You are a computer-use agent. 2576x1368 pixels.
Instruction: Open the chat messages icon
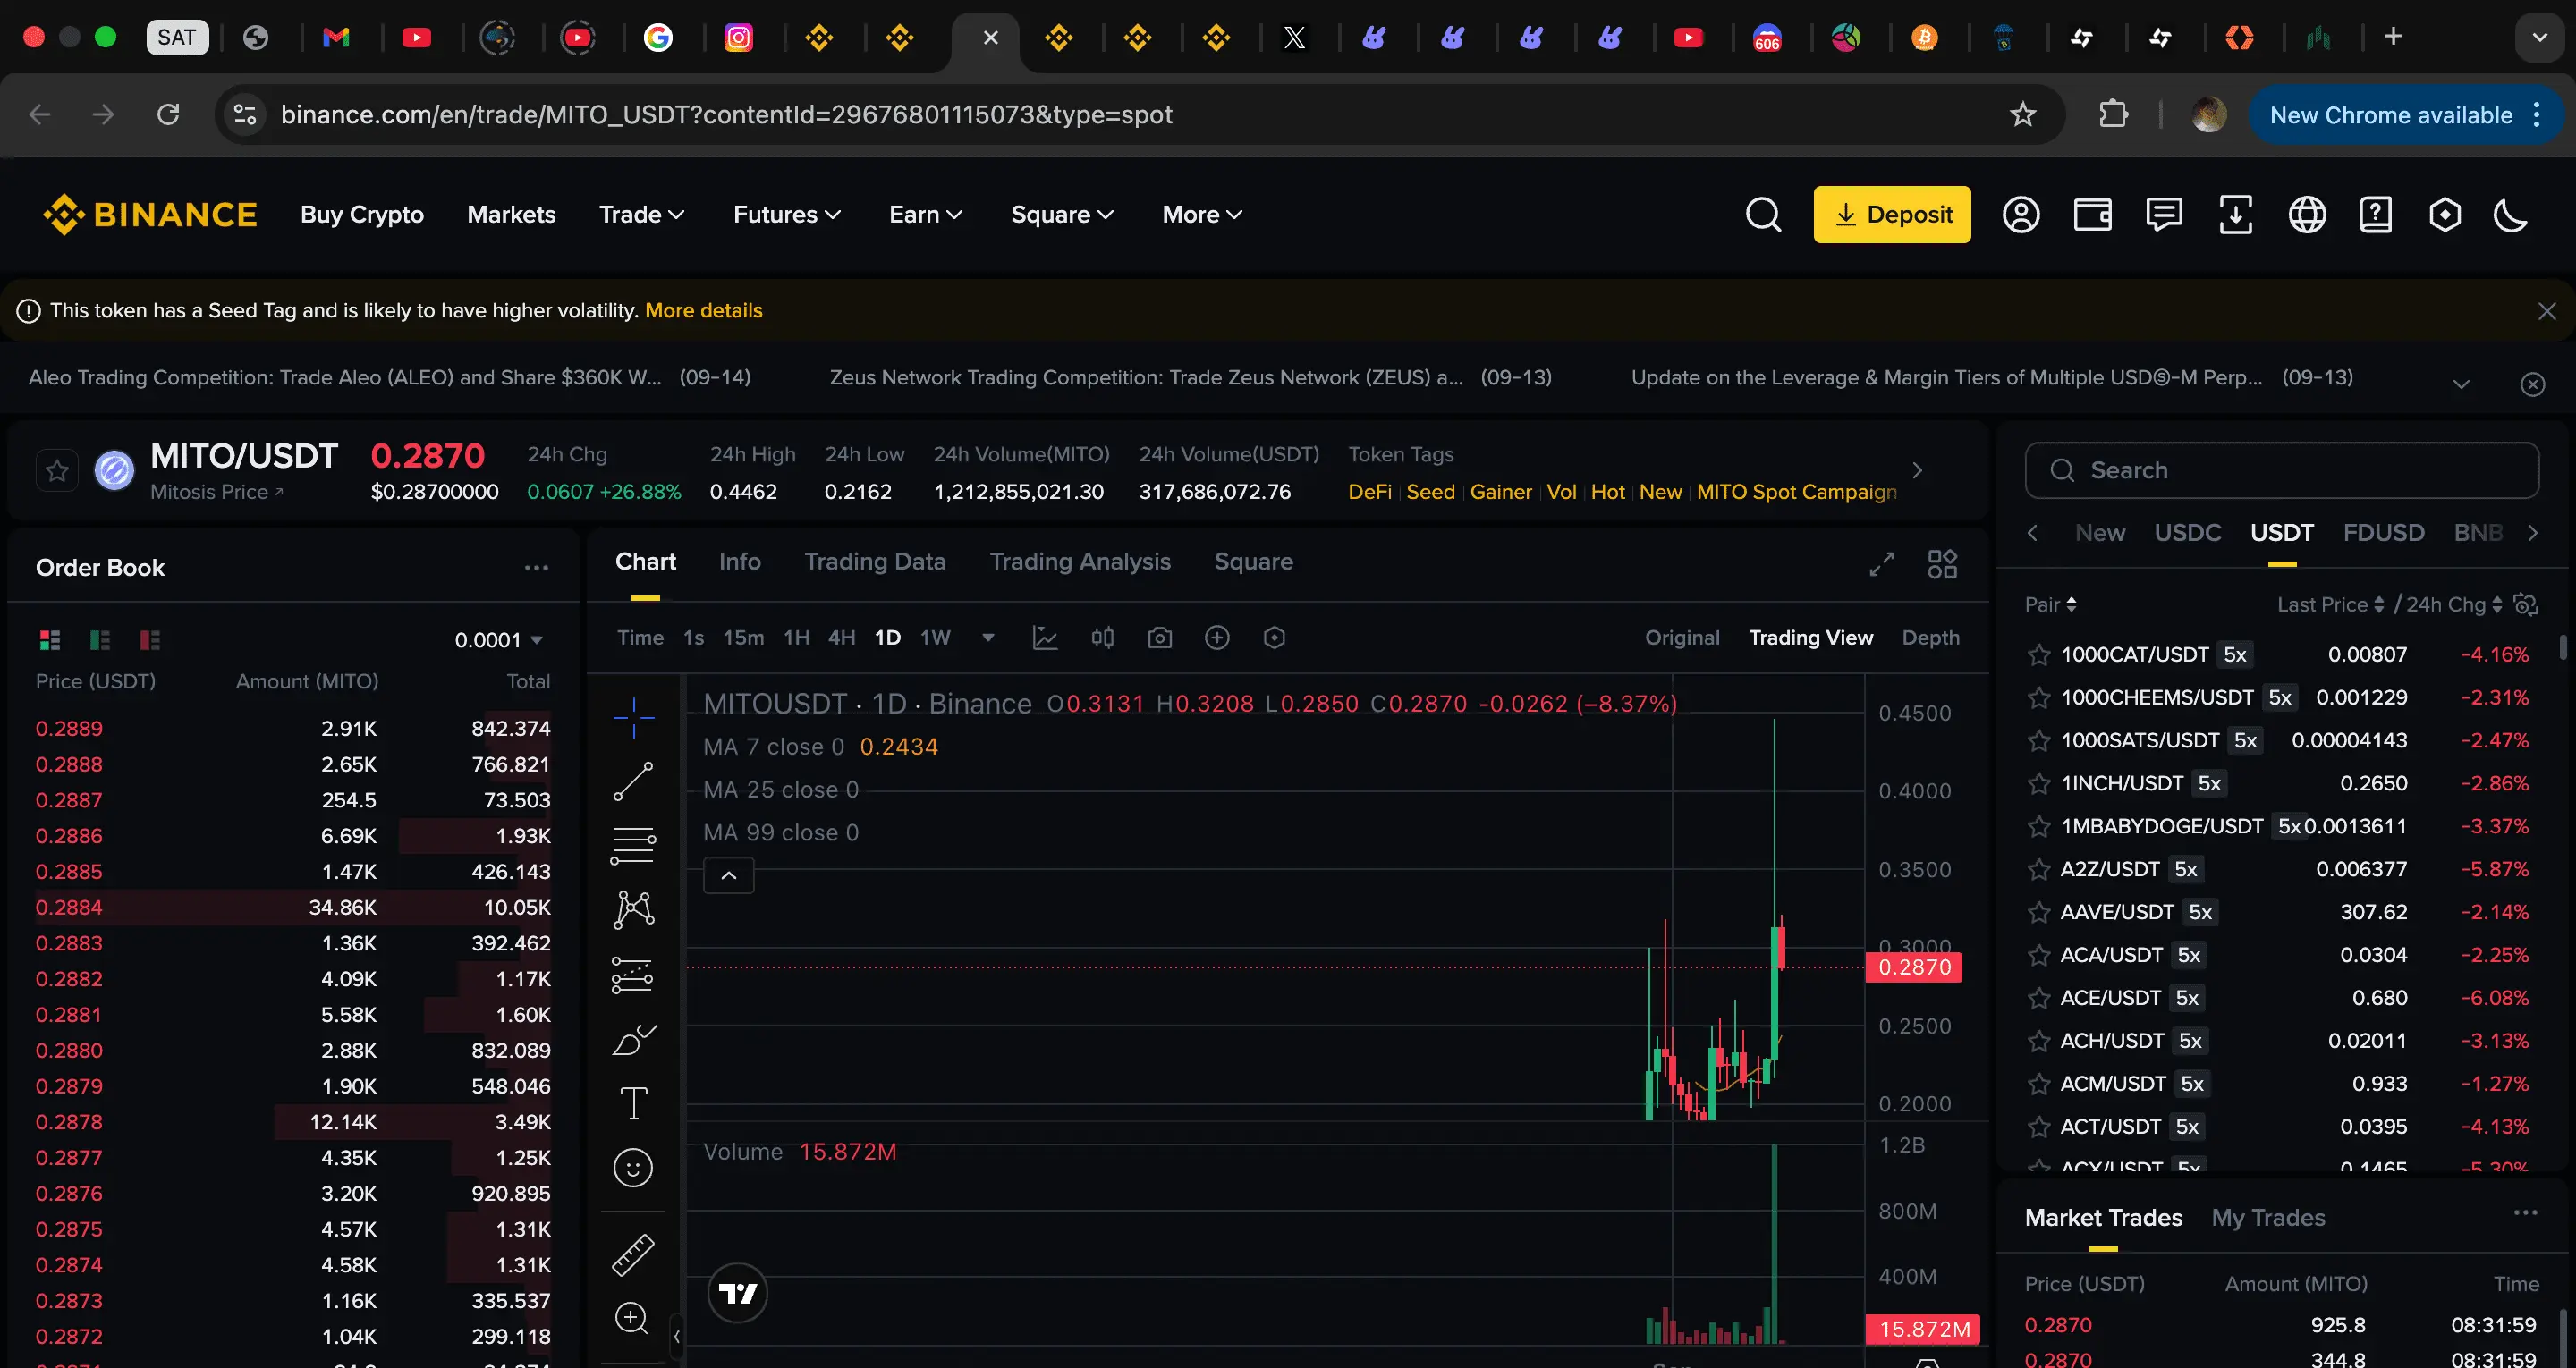2164,215
